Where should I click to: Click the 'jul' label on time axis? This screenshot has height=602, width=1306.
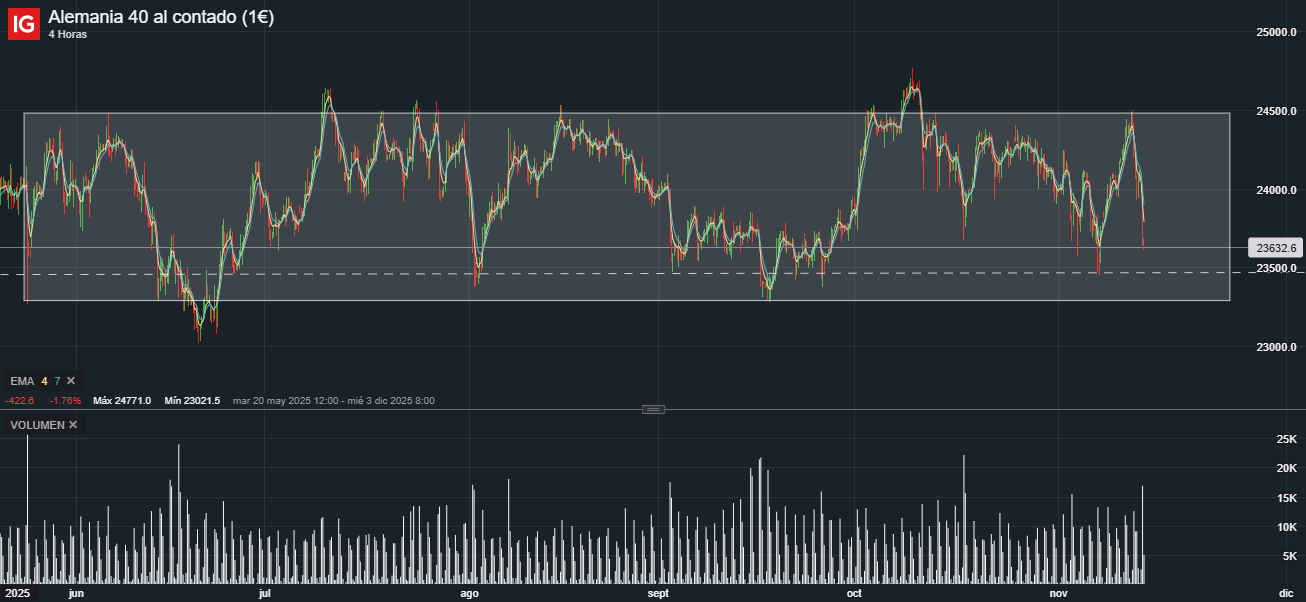[264, 594]
